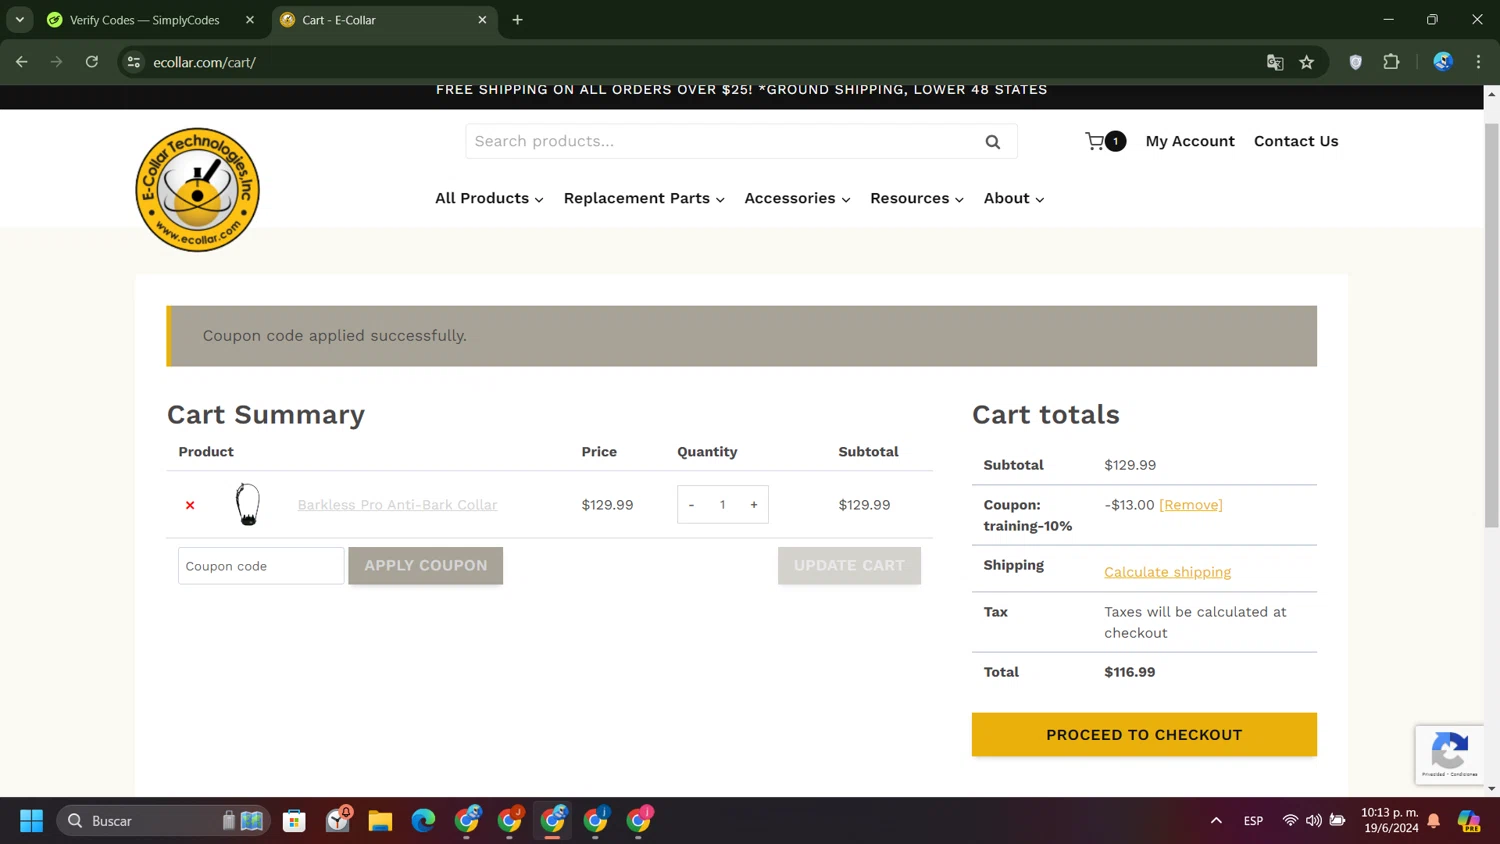The image size is (1500, 844).
Task: Open File Explorer from taskbar
Action: click(380, 821)
